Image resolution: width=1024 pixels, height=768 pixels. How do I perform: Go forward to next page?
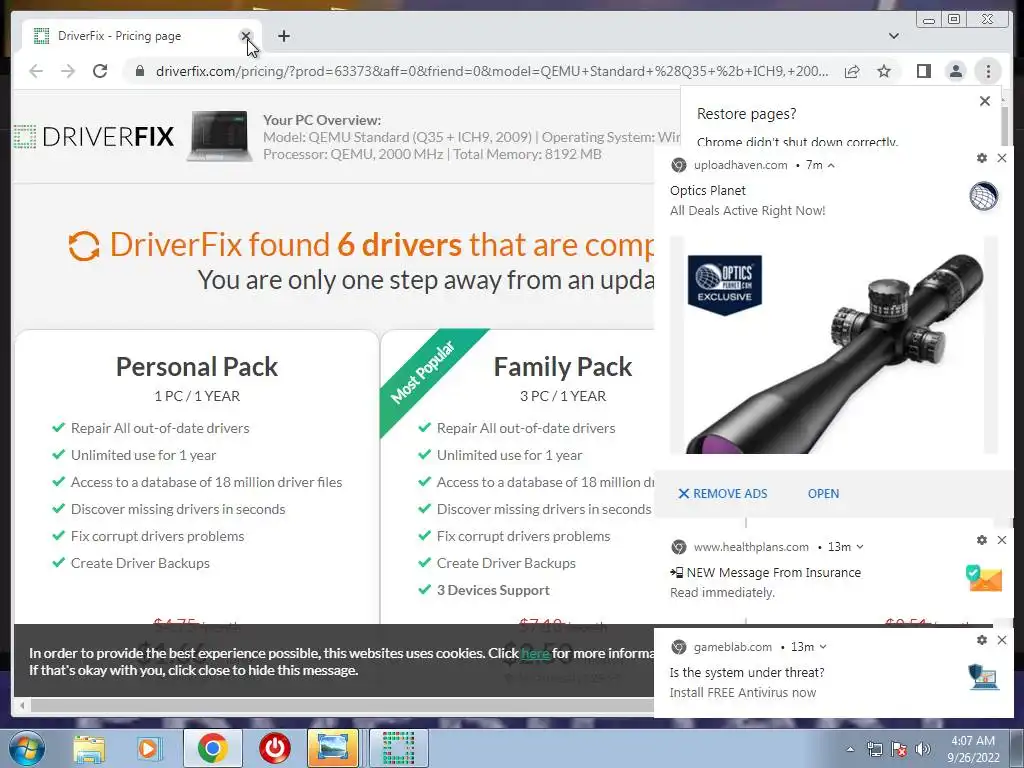pyautogui.click(x=68, y=71)
